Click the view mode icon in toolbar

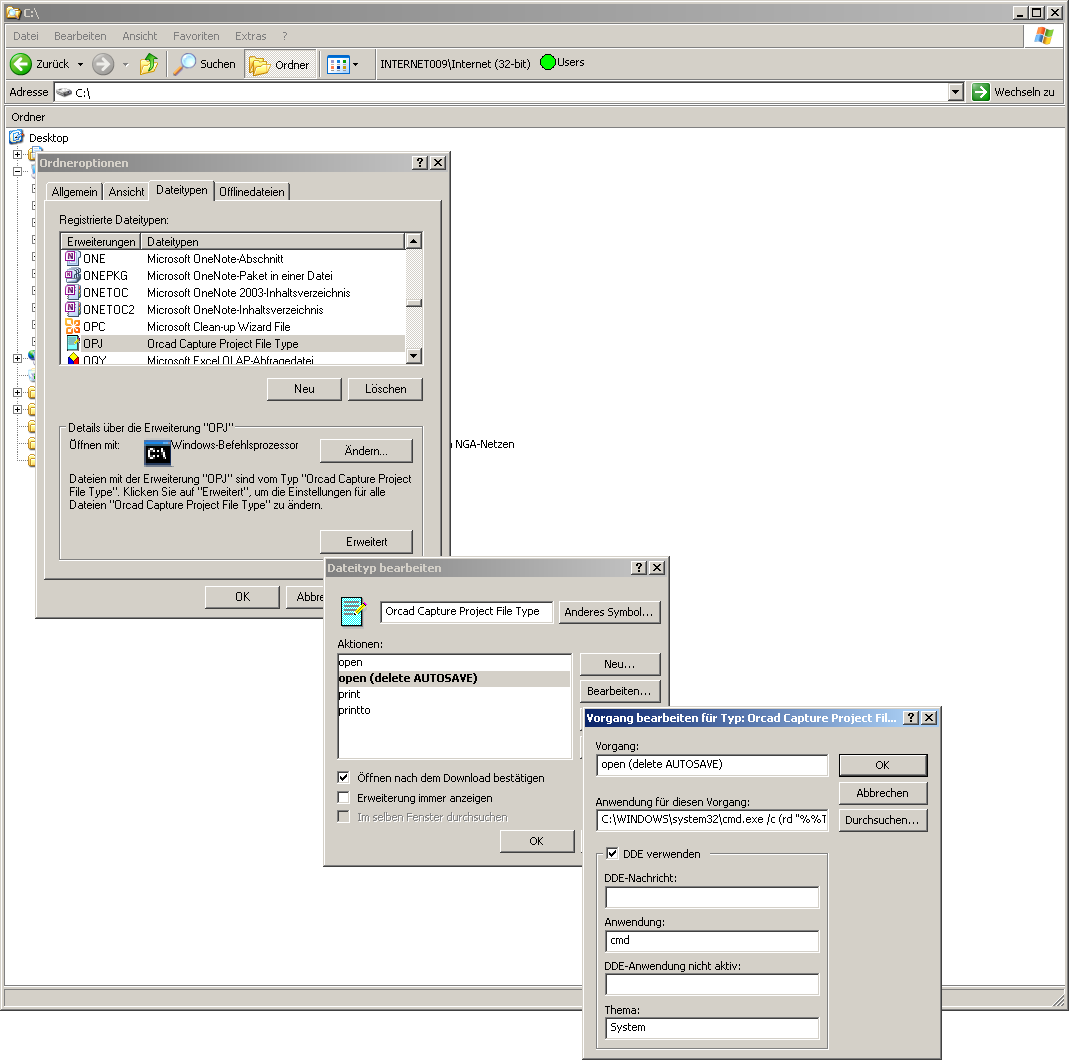(338, 65)
